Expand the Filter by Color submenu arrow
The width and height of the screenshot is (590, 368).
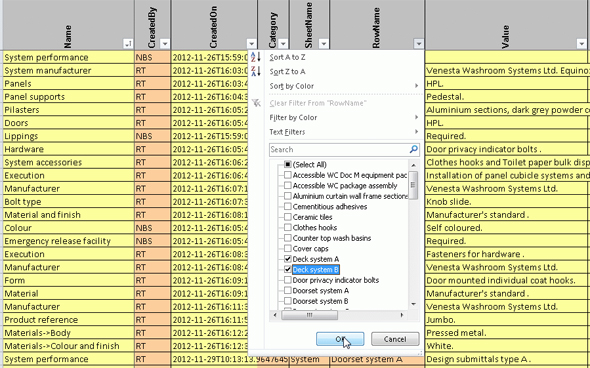tap(416, 117)
